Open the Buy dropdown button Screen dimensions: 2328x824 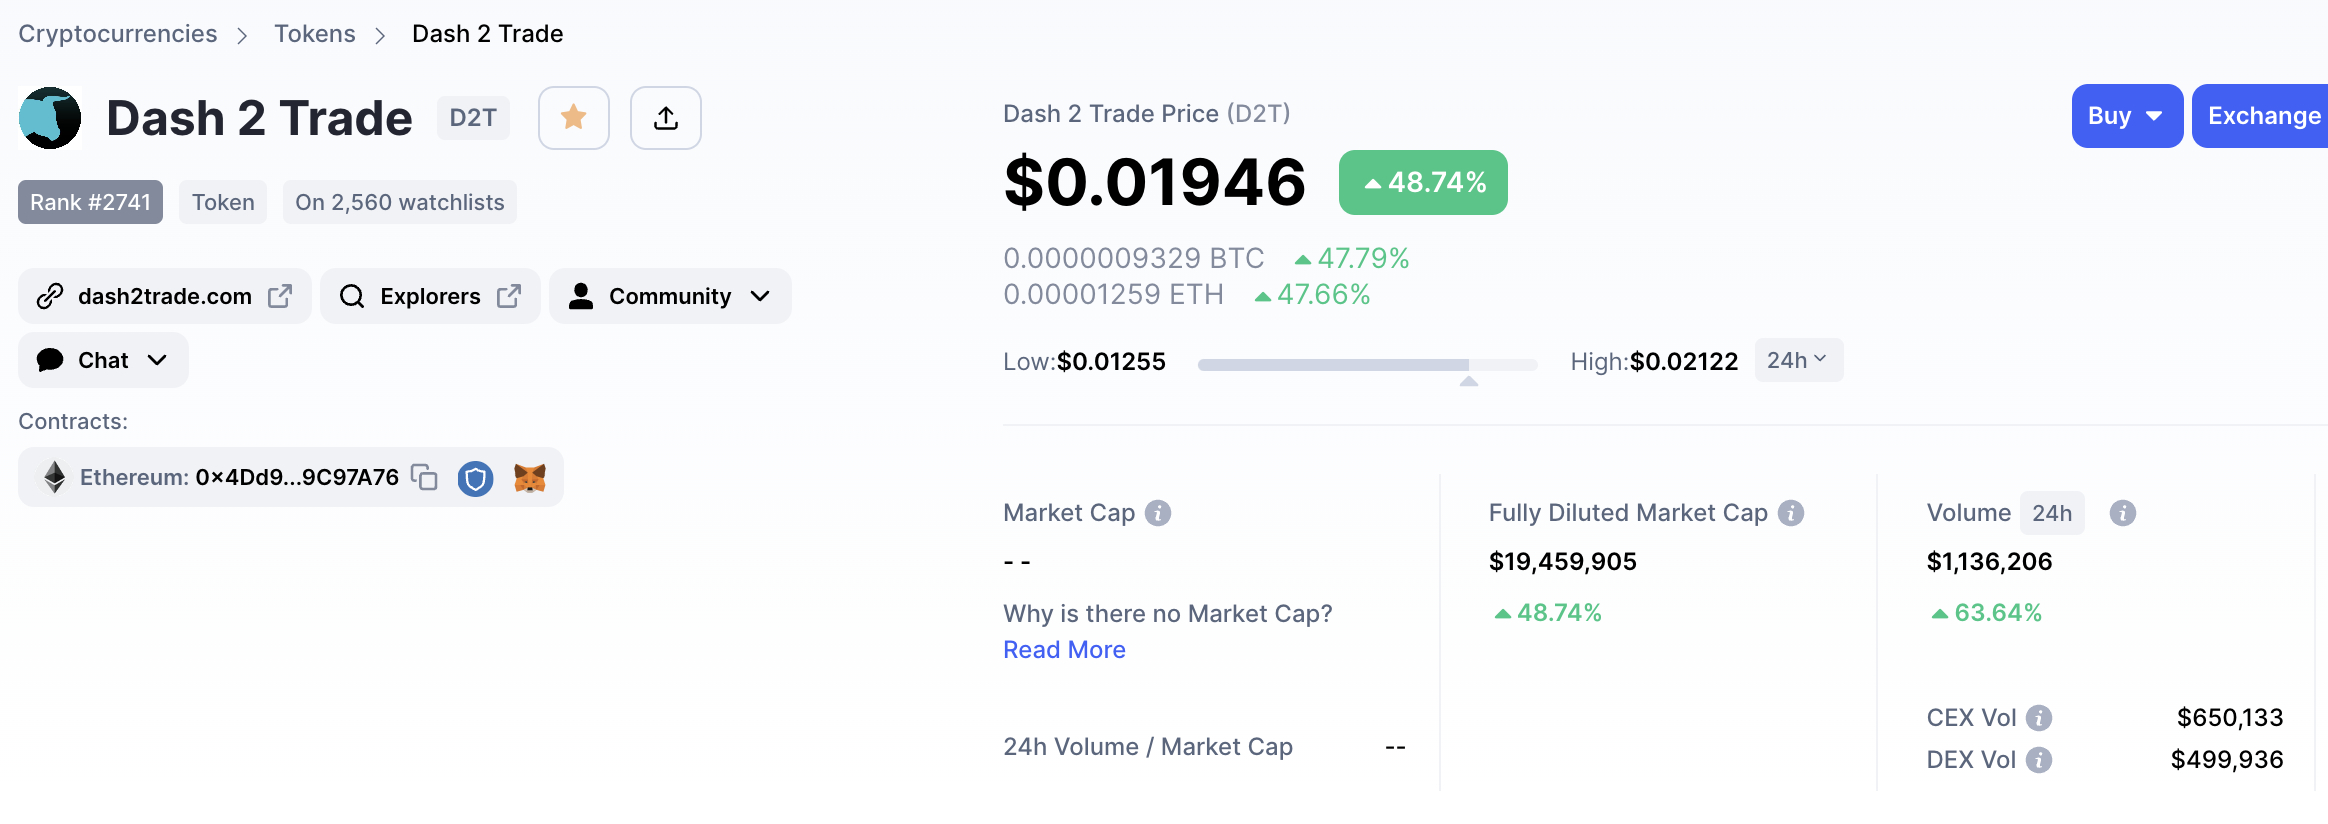pyautogui.click(x=2127, y=116)
